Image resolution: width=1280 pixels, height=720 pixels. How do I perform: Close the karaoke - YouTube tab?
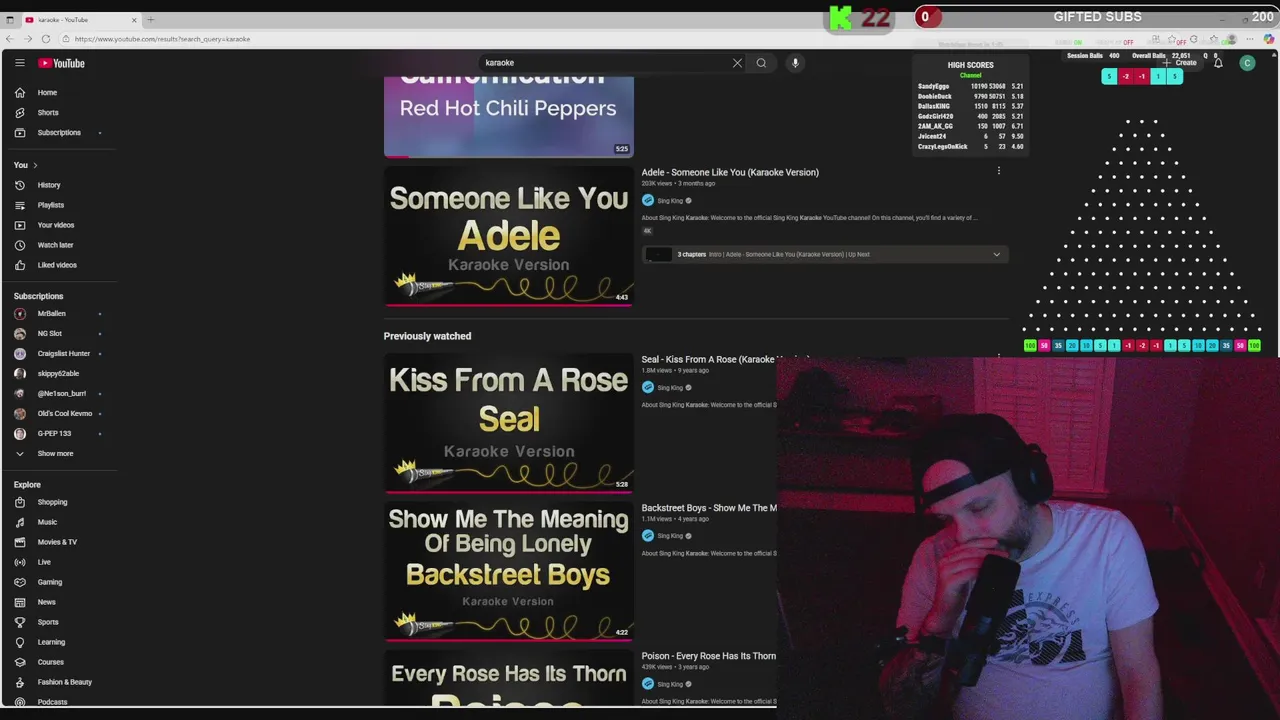[134, 20]
